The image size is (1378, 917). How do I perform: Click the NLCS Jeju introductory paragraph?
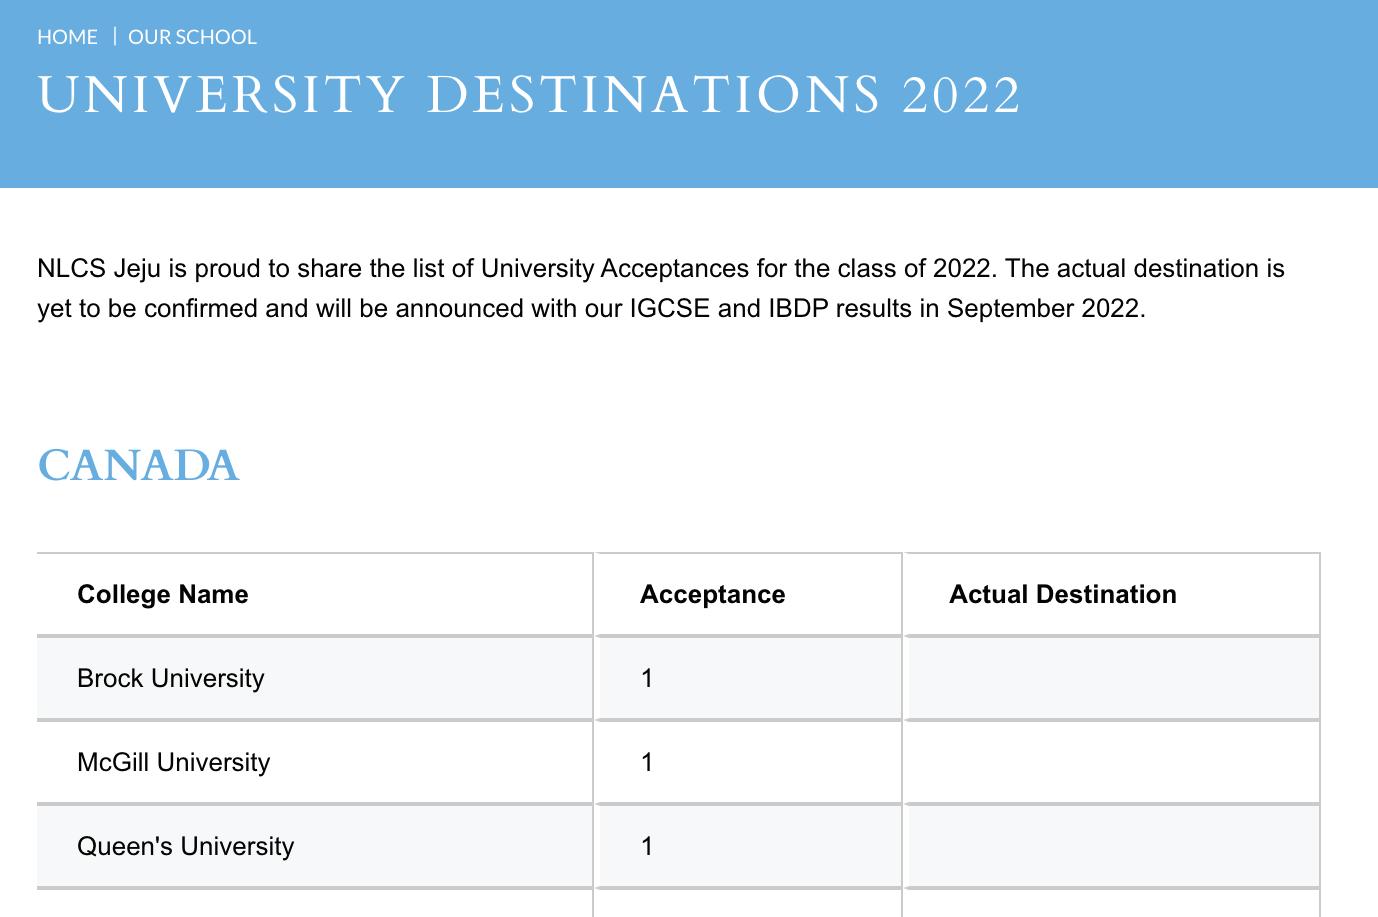point(660,269)
